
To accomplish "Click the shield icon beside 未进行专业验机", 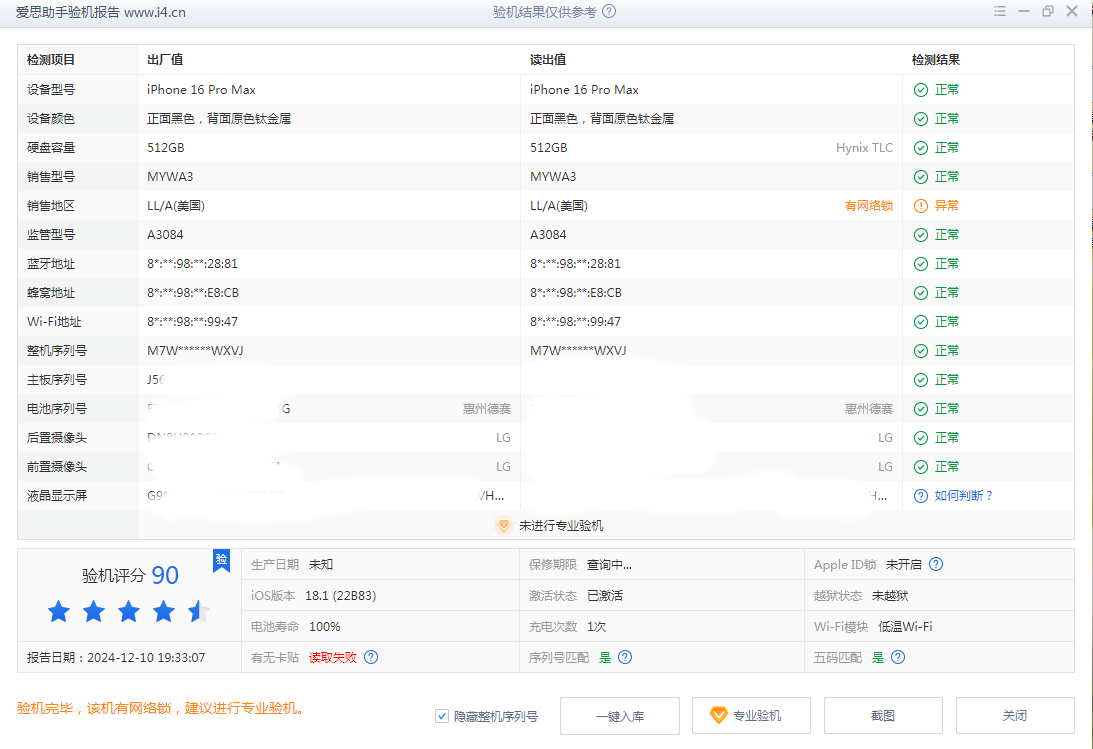I will click(x=503, y=525).
